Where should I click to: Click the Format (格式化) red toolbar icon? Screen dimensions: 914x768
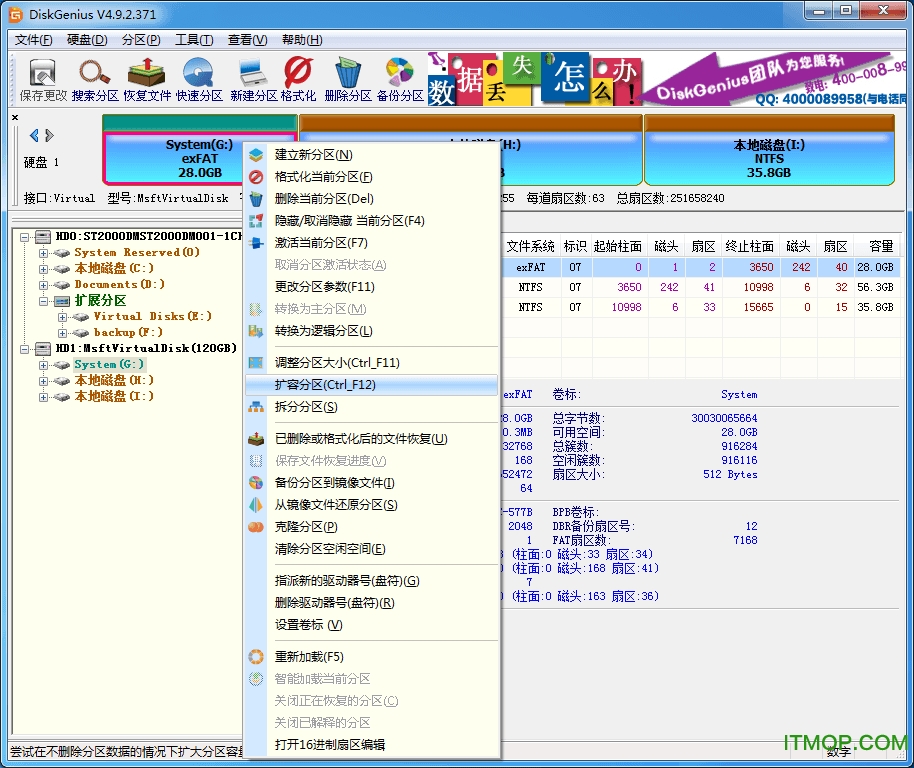click(298, 73)
